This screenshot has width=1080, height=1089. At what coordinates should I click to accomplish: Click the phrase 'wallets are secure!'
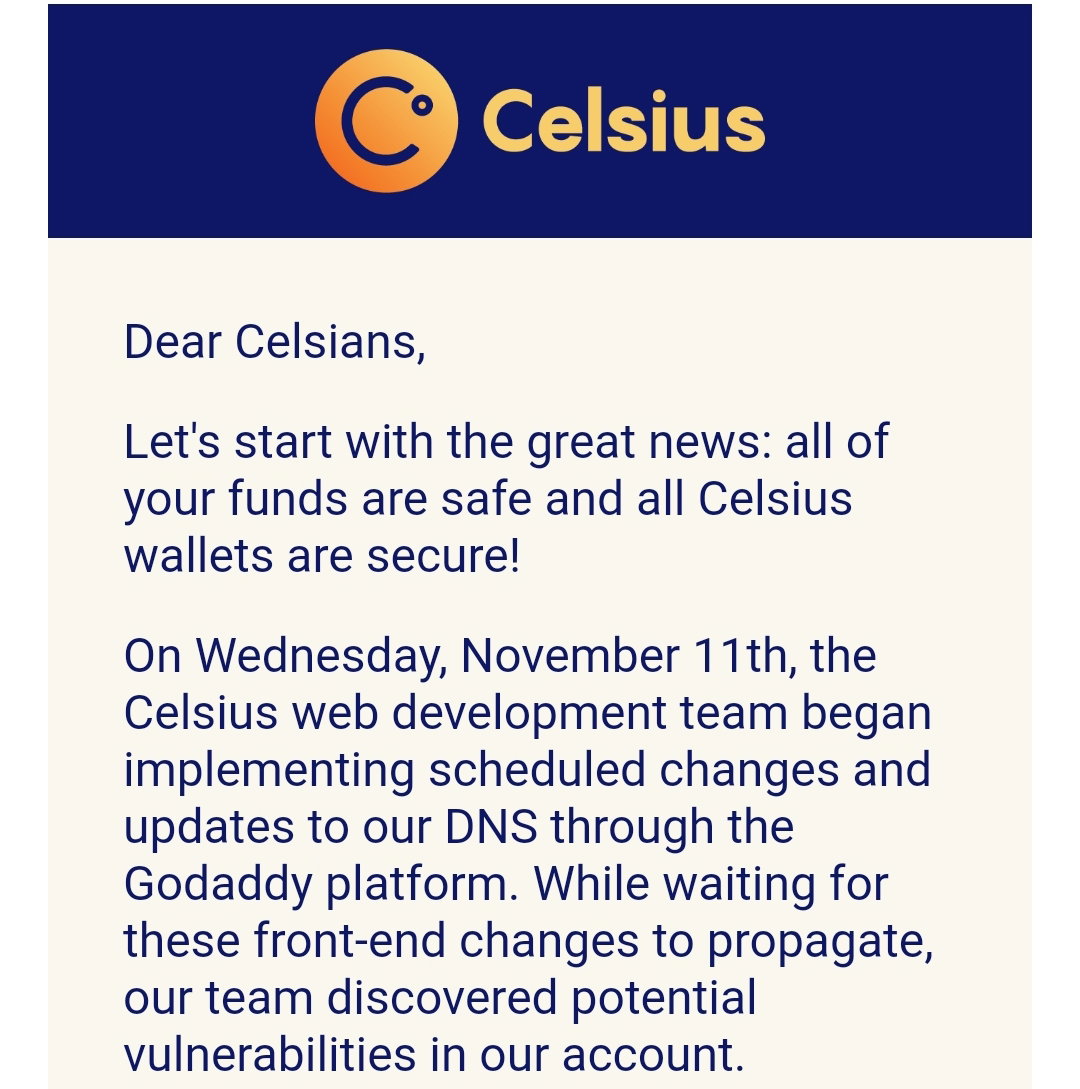(322, 556)
